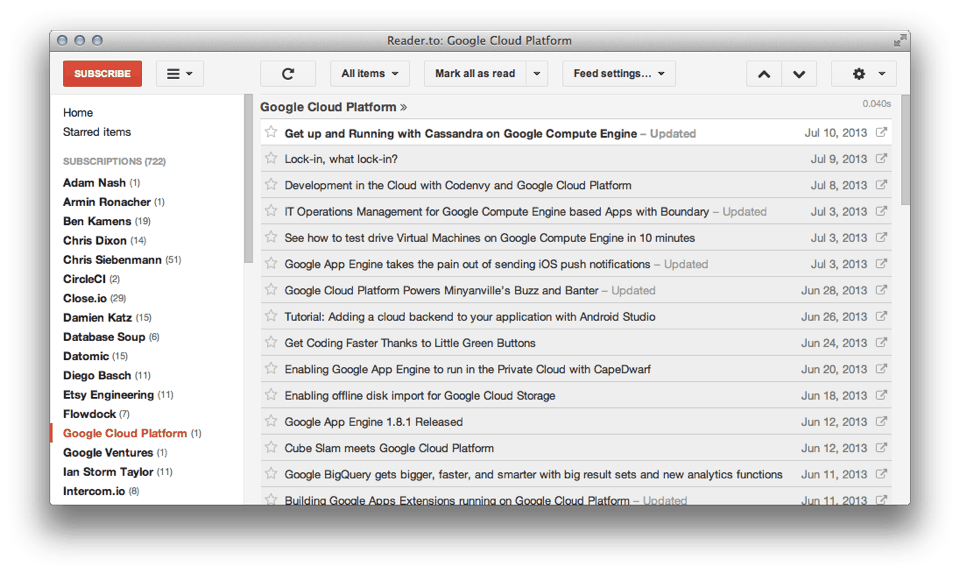The height and width of the screenshot is (574, 960).
Task: Open the gear settings menu
Action: click(x=864, y=73)
